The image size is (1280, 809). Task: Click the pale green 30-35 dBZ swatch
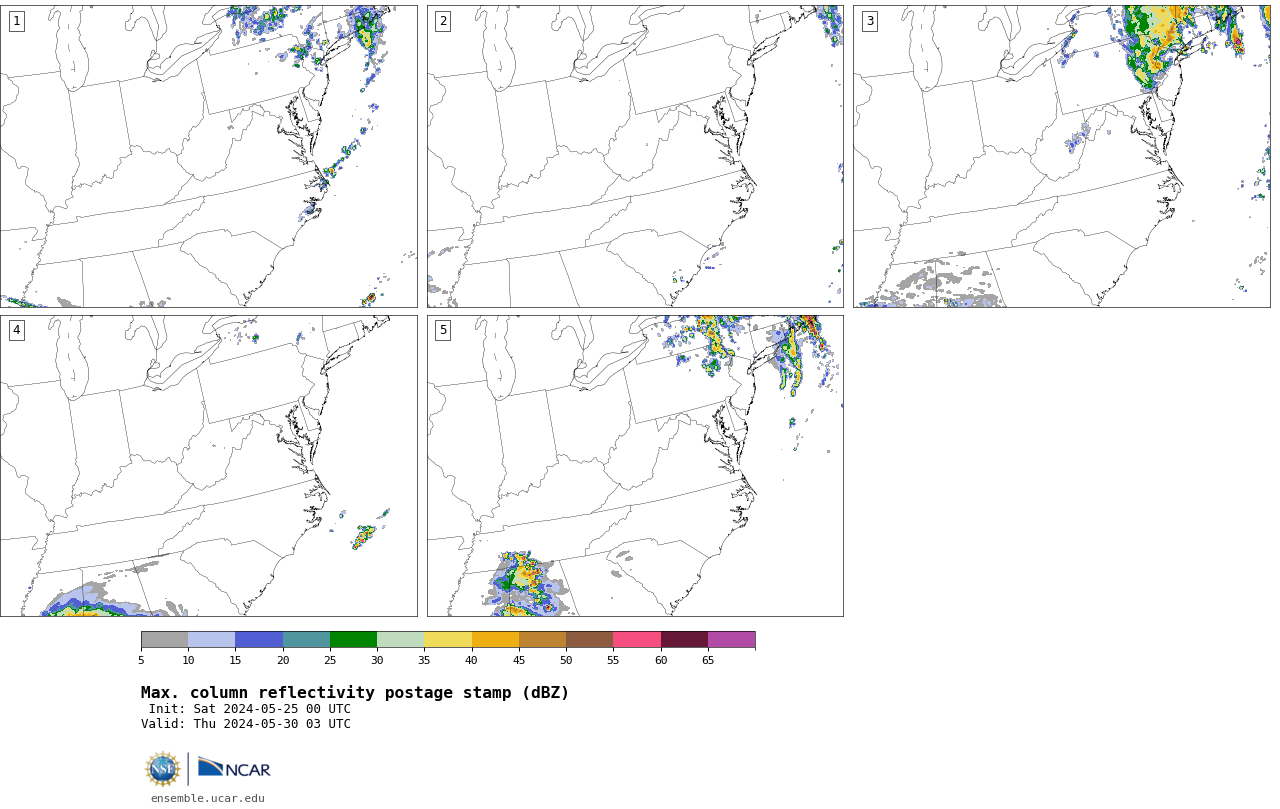tap(400, 640)
